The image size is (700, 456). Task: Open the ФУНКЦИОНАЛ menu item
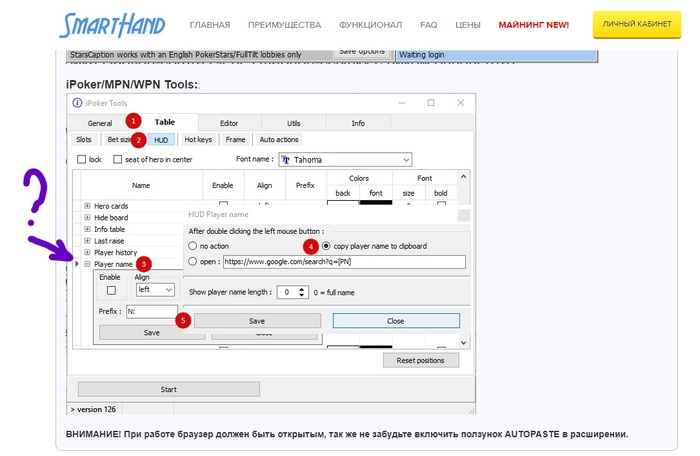[371, 25]
